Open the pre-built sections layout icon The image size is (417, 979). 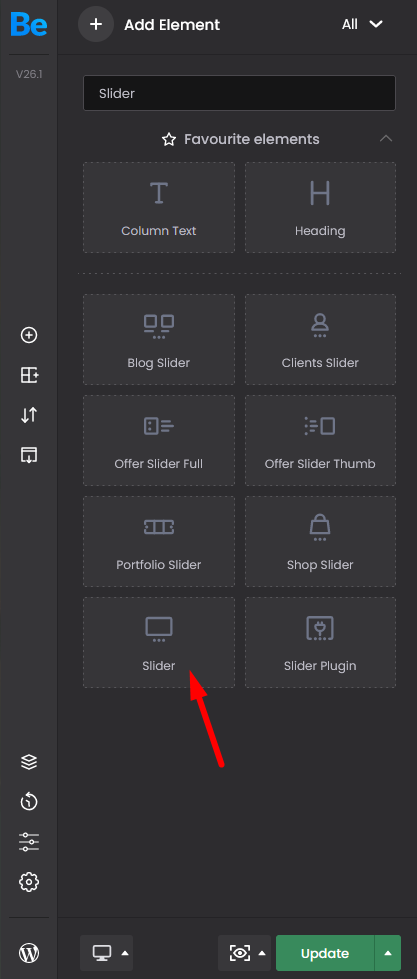[29, 375]
